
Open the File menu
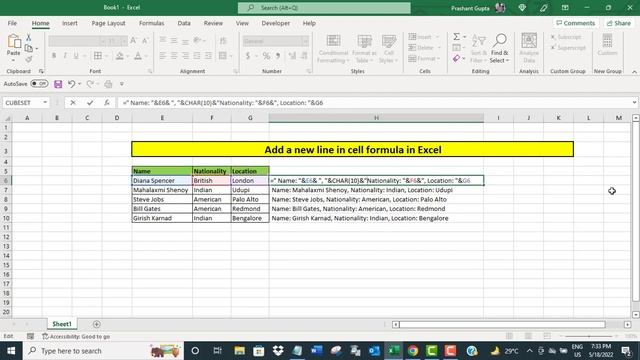click(12, 23)
